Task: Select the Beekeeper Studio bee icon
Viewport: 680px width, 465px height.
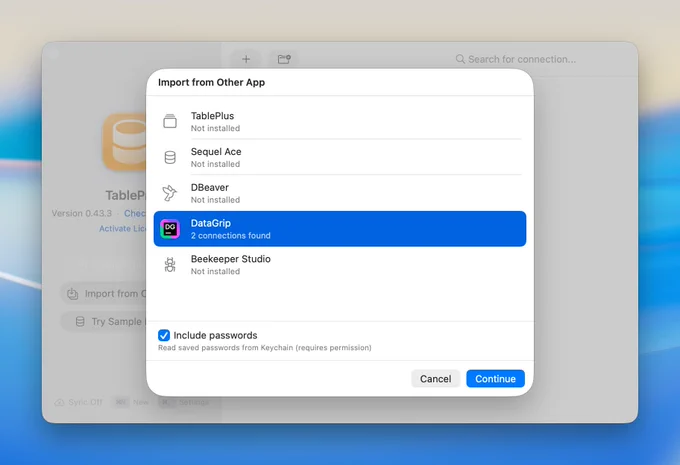Action: 170,264
